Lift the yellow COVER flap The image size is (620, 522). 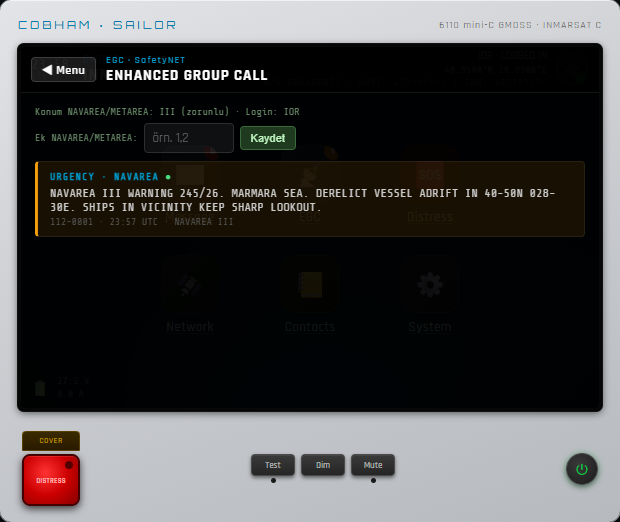point(51,441)
